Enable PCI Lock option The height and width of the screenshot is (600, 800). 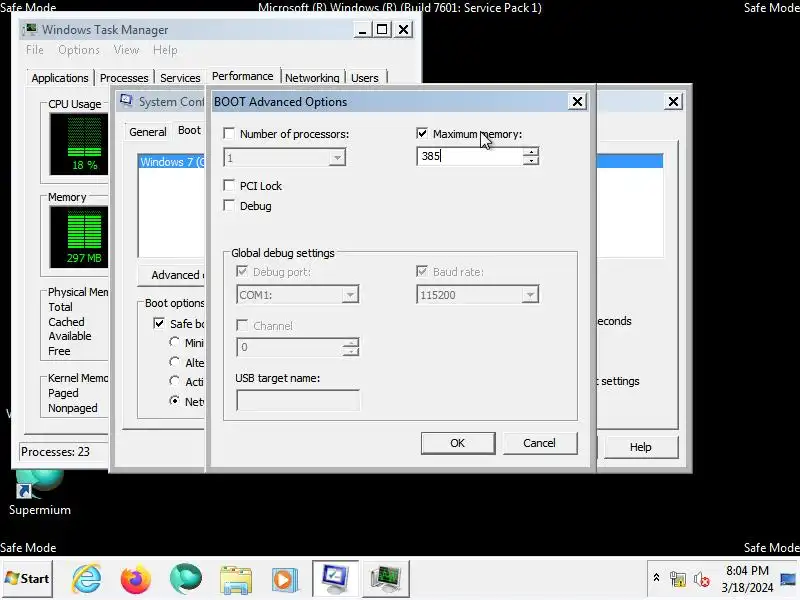(229, 185)
